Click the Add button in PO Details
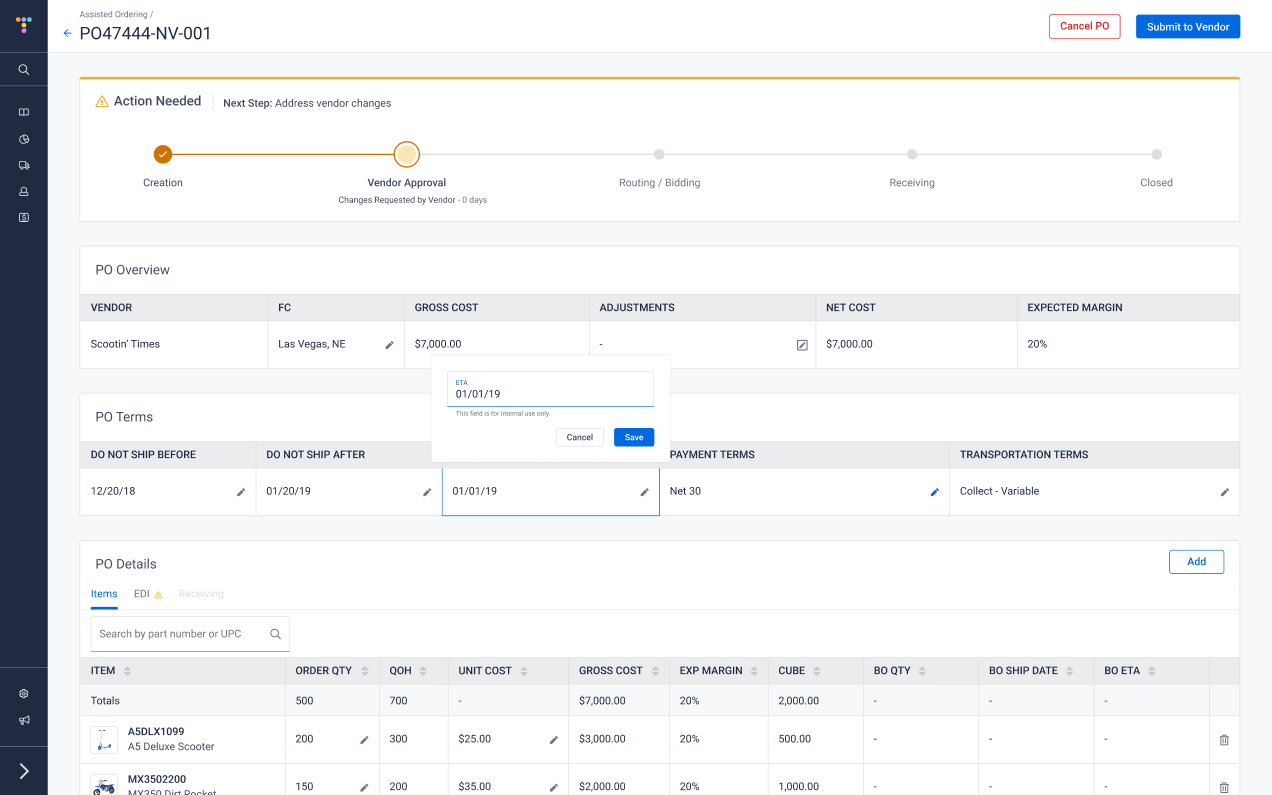Viewport: 1272px width, 795px height. [1196, 562]
